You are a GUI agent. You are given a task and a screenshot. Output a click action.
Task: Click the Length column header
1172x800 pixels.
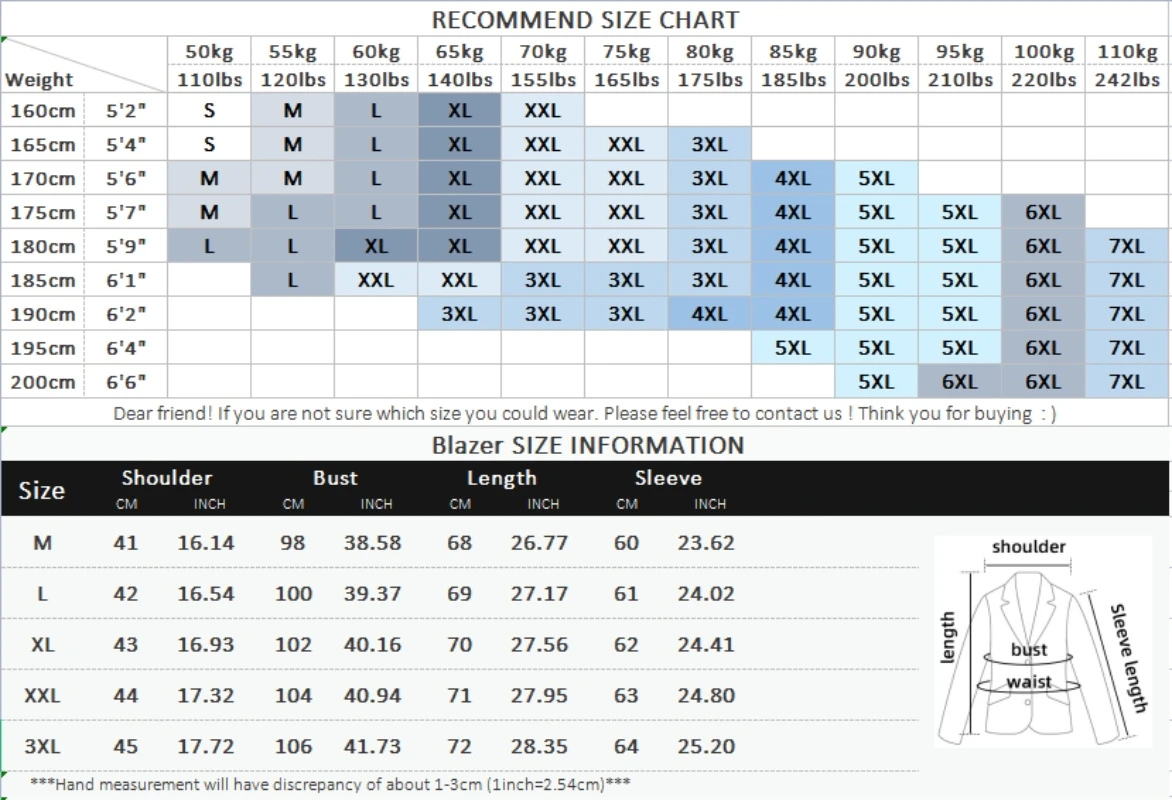(x=502, y=479)
